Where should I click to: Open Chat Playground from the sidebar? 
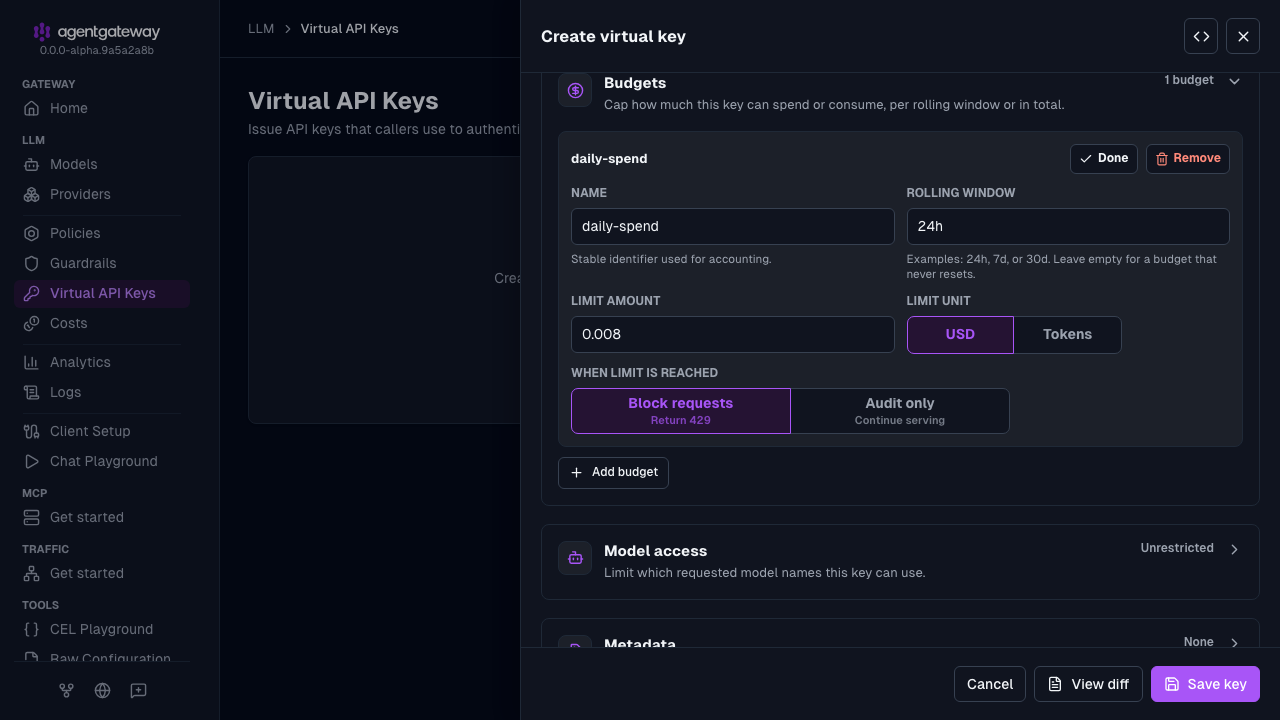pos(104,461)
